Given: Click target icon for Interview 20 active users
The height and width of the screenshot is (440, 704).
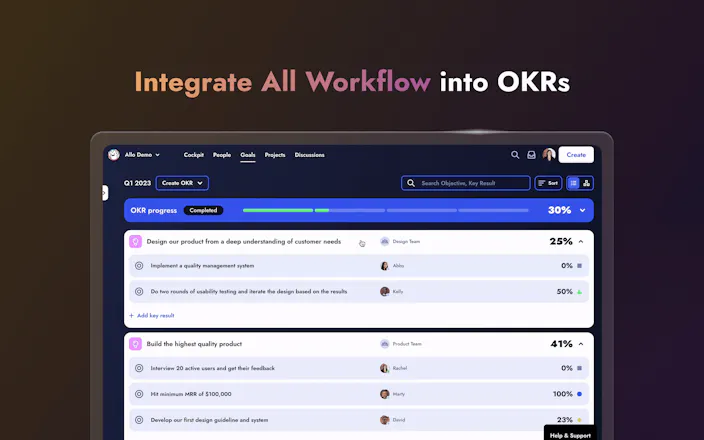Looking at the screenshot, I should pyautogui.click(x=139, y=368).
